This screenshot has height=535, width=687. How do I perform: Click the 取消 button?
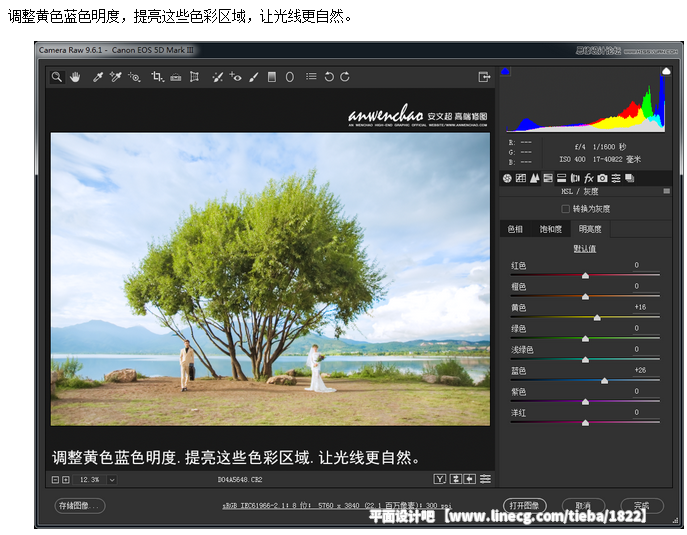point(583,506)
